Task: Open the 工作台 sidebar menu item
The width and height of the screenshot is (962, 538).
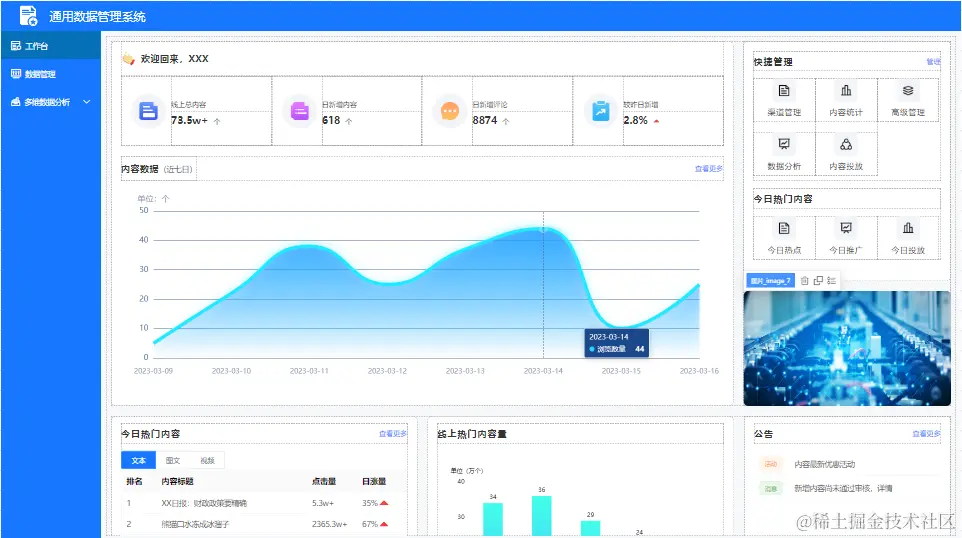Action: pyautogui.click(x=50, y=46)
